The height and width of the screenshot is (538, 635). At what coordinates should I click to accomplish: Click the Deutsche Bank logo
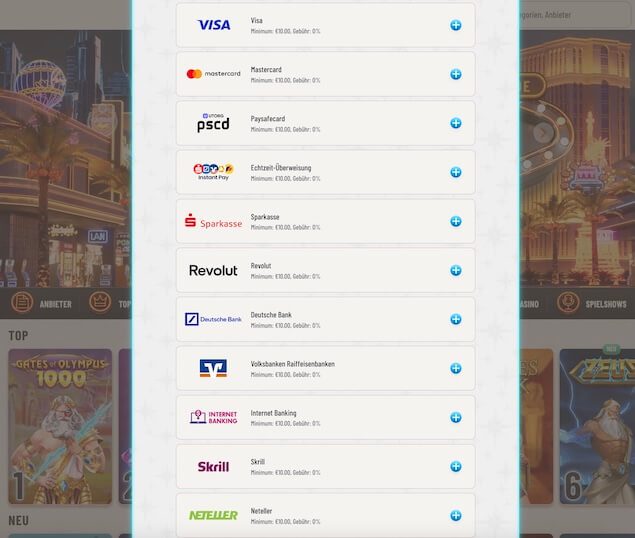click(x=213, y=319)
